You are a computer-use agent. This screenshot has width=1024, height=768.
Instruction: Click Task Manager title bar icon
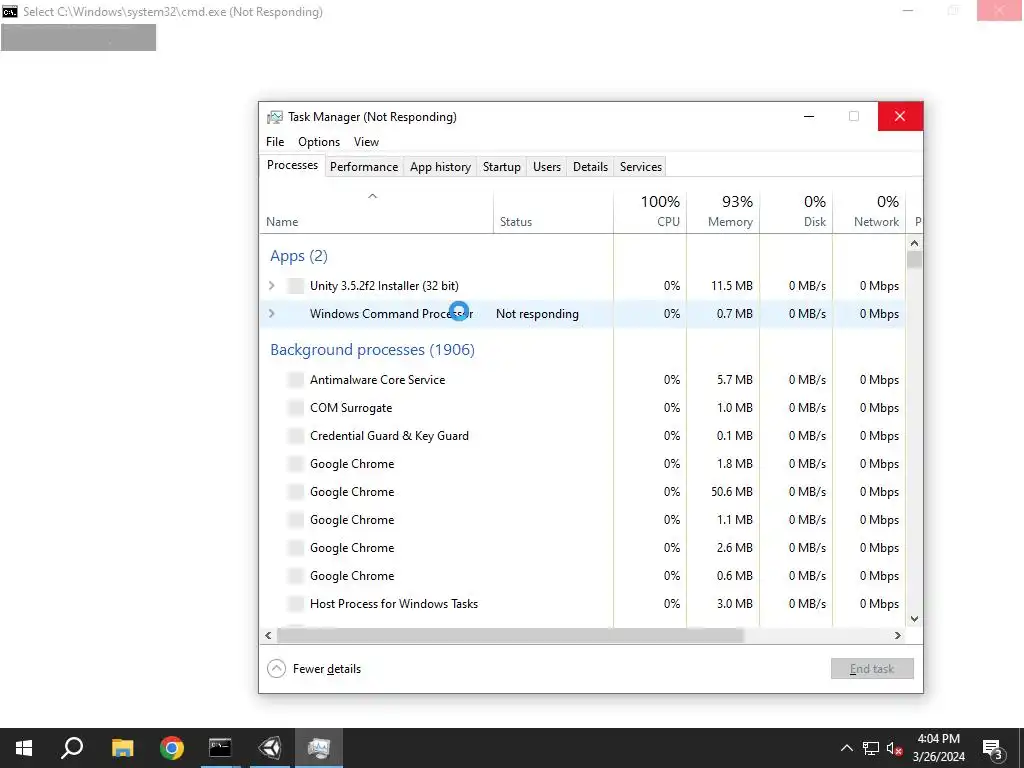[x=275, y=117]
